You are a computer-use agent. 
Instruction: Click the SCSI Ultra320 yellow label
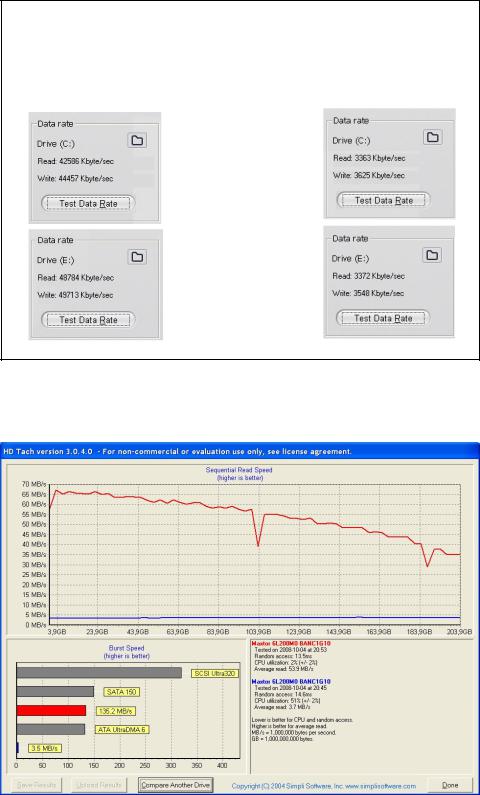click(215, 673)
